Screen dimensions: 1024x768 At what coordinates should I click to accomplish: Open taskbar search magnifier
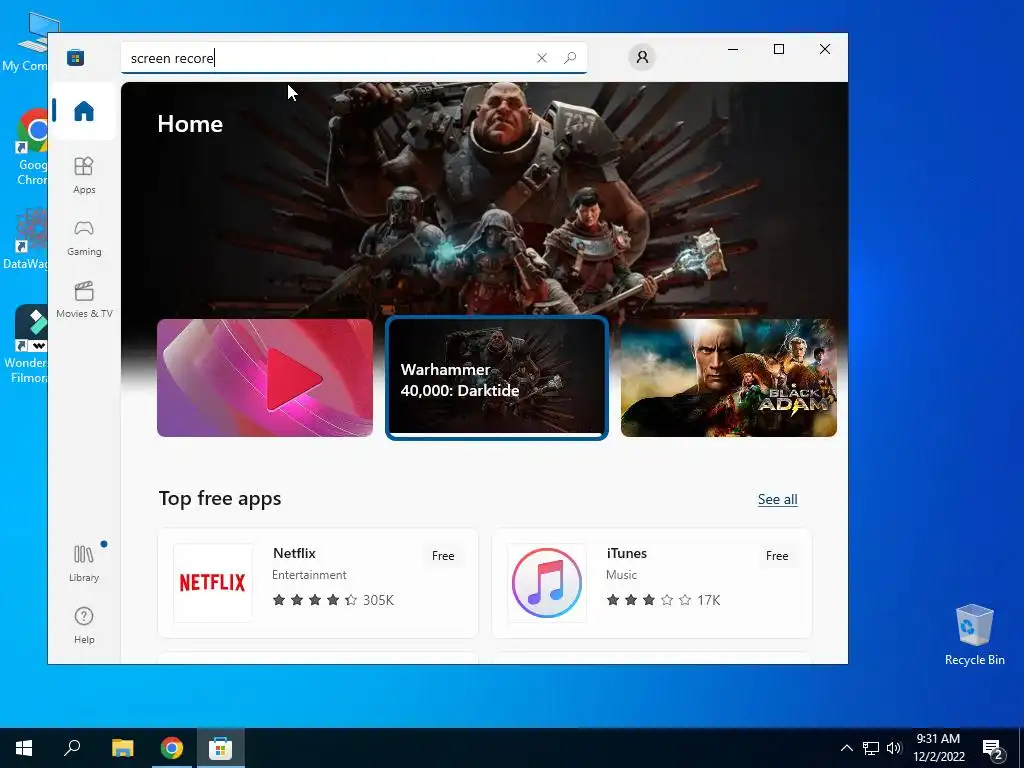click(72, 748)
